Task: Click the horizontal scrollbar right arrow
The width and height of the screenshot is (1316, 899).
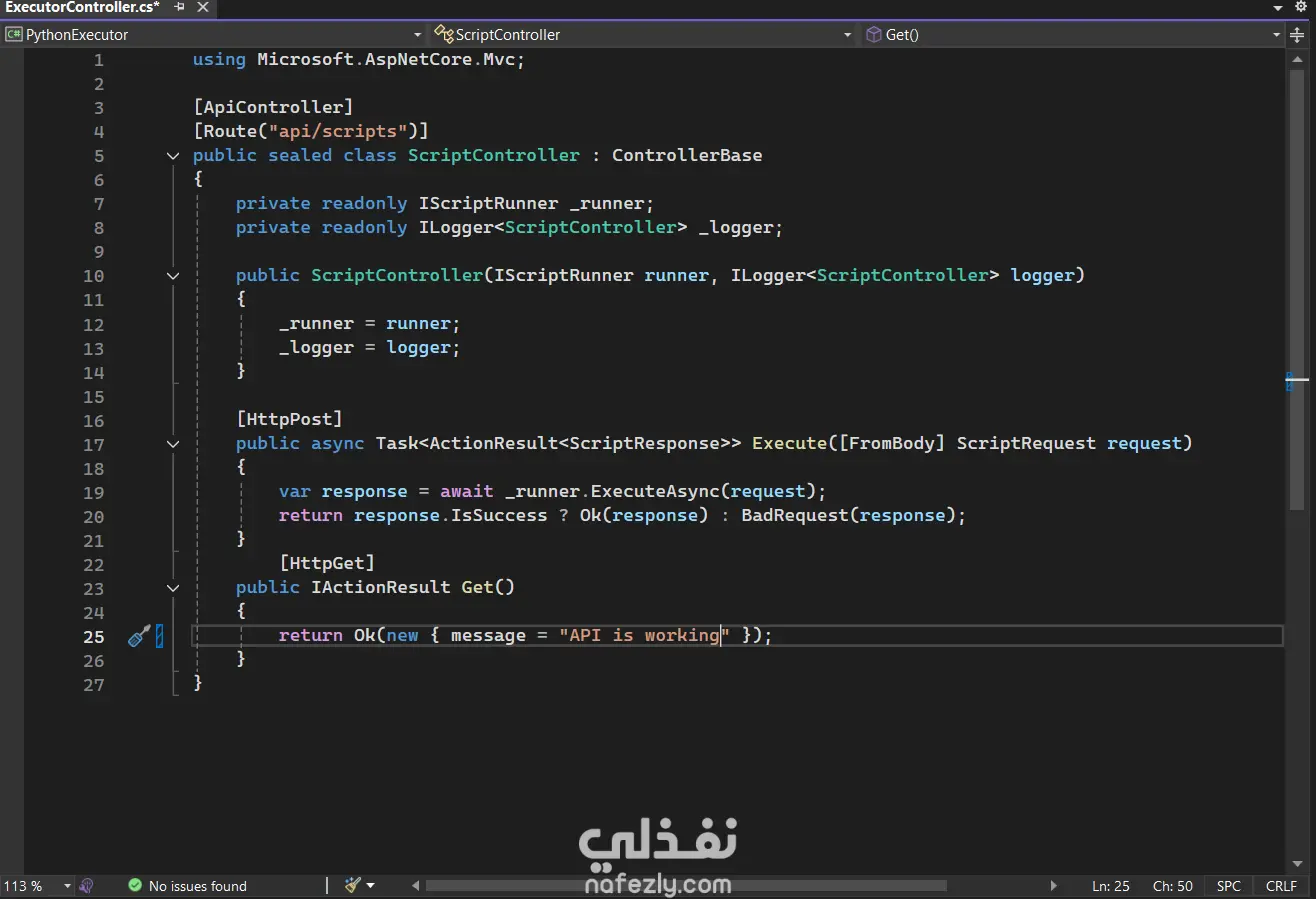Action: [x=1054, y=886]
